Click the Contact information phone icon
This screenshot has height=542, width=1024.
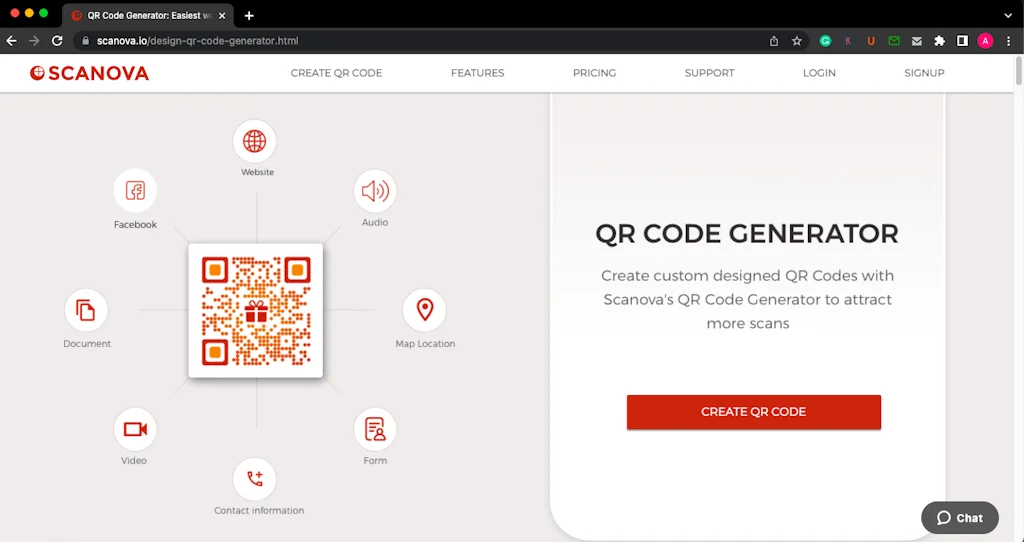tap(255, 479)
